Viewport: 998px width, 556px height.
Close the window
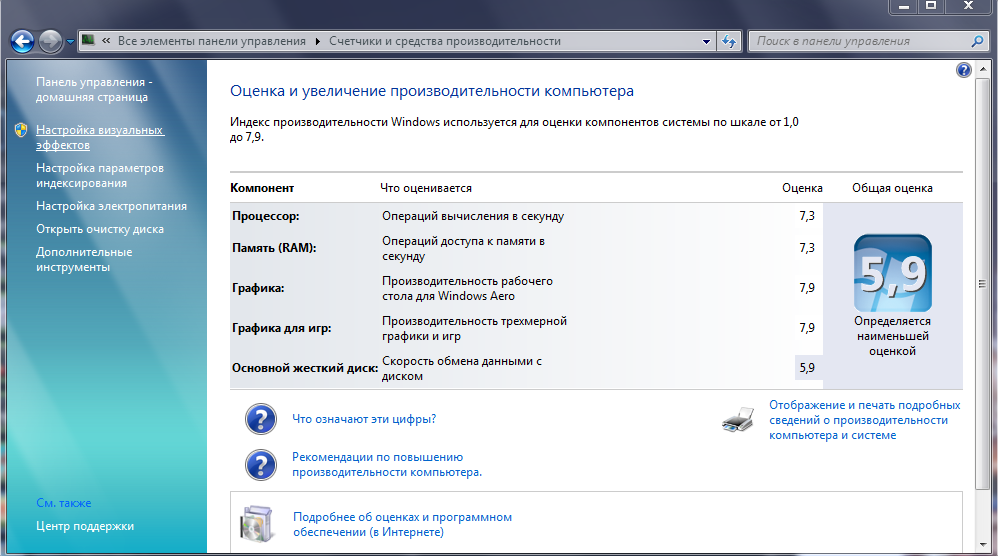[x=968, y=6]
